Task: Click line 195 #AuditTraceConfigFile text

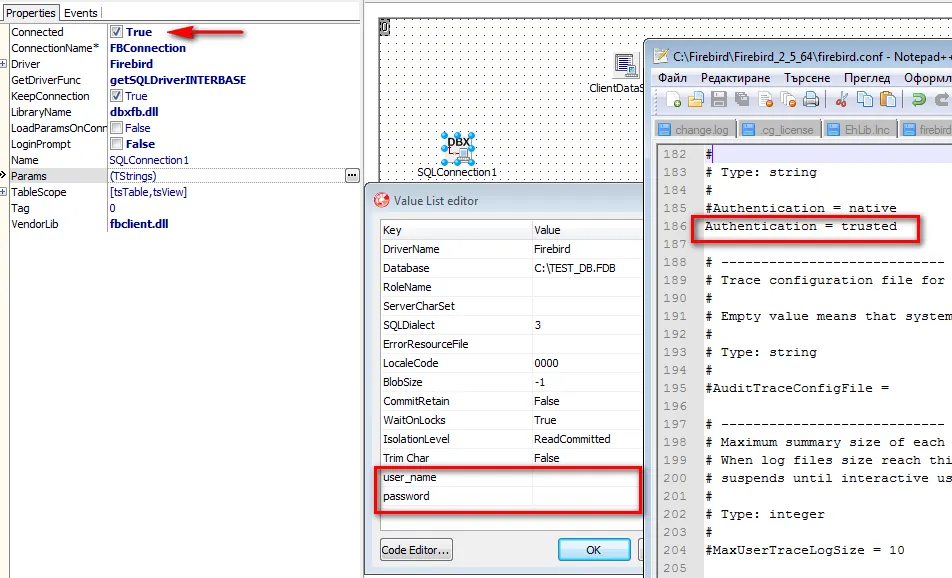Action: (797, 388)
